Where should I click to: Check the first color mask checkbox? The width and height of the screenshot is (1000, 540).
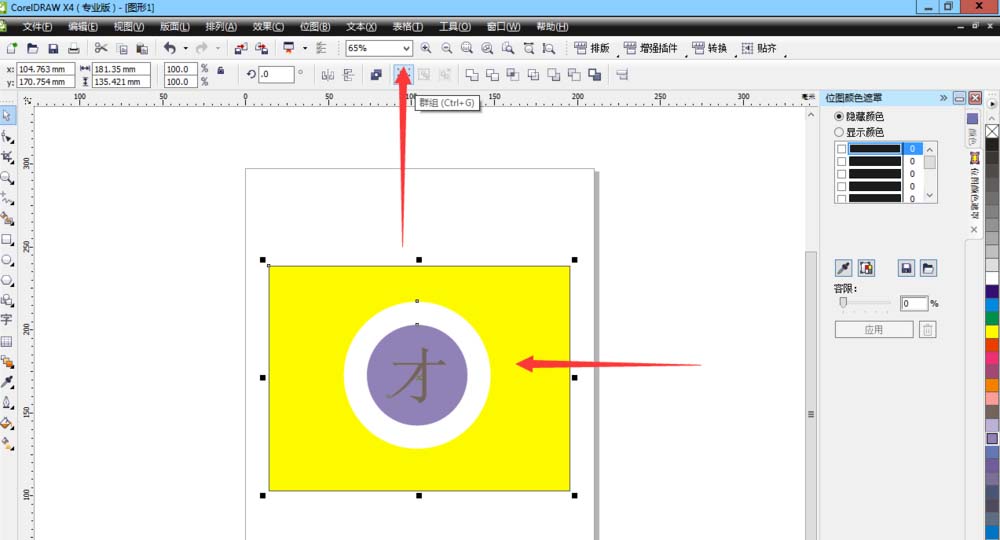pos(842,149)
